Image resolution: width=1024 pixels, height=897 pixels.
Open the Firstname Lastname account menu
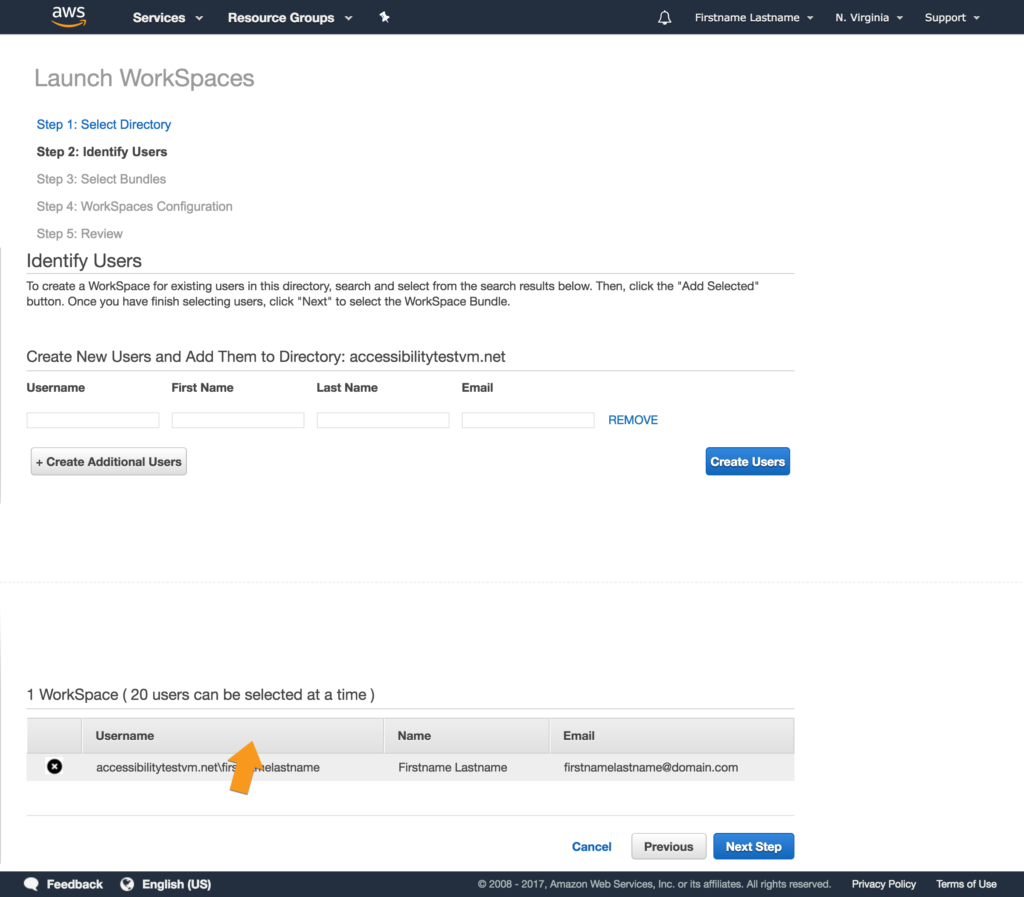tap(754, 18)
